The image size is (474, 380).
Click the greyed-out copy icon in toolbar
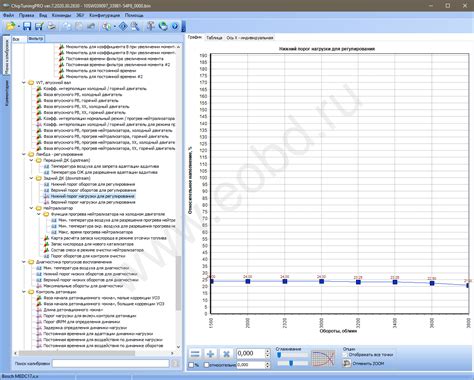pos(67,26)
